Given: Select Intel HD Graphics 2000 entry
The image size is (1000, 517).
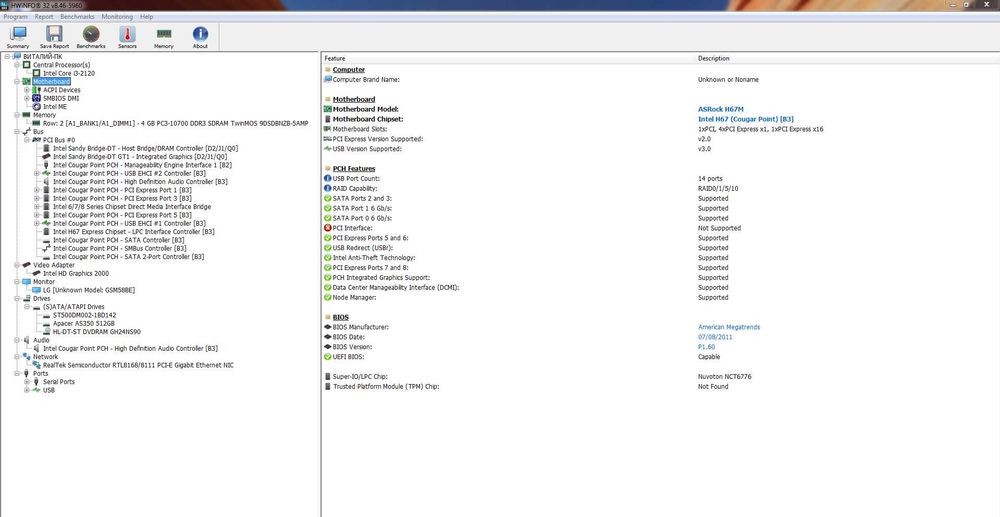Looking at the screenshot, I should click(76, 273).
